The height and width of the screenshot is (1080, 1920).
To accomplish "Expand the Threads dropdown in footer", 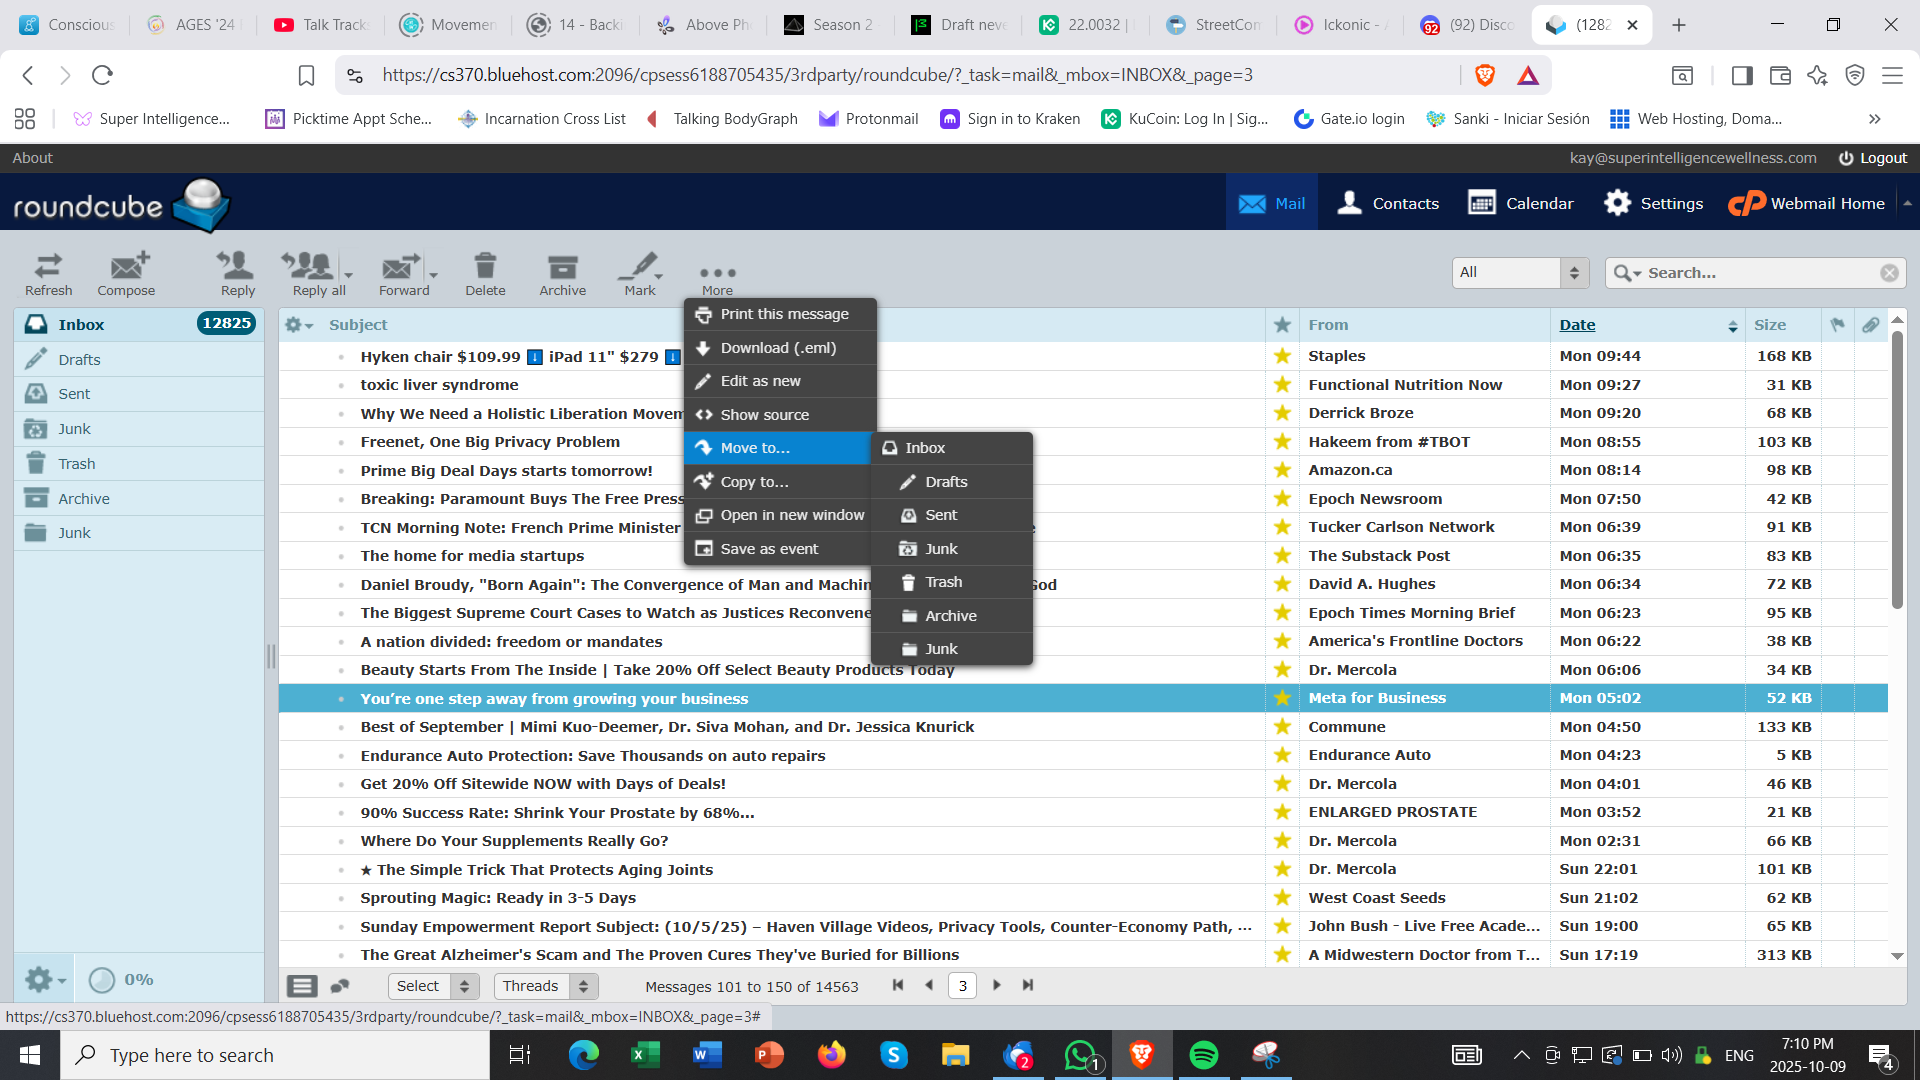I will click(546, 986).
